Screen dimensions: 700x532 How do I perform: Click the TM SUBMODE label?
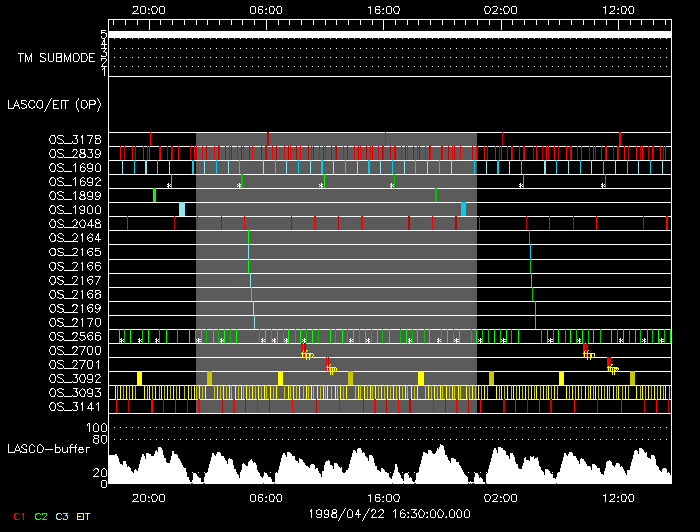[57, 58]
